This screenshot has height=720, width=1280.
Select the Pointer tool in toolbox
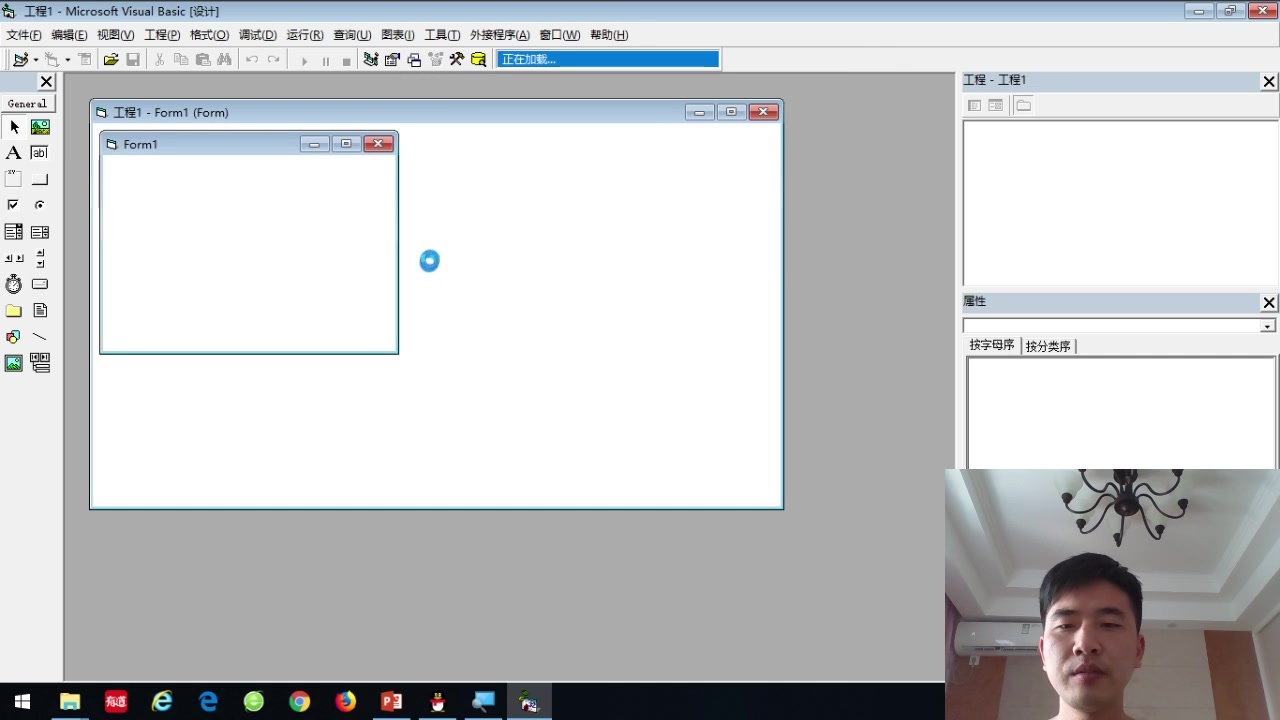(14, 127)
